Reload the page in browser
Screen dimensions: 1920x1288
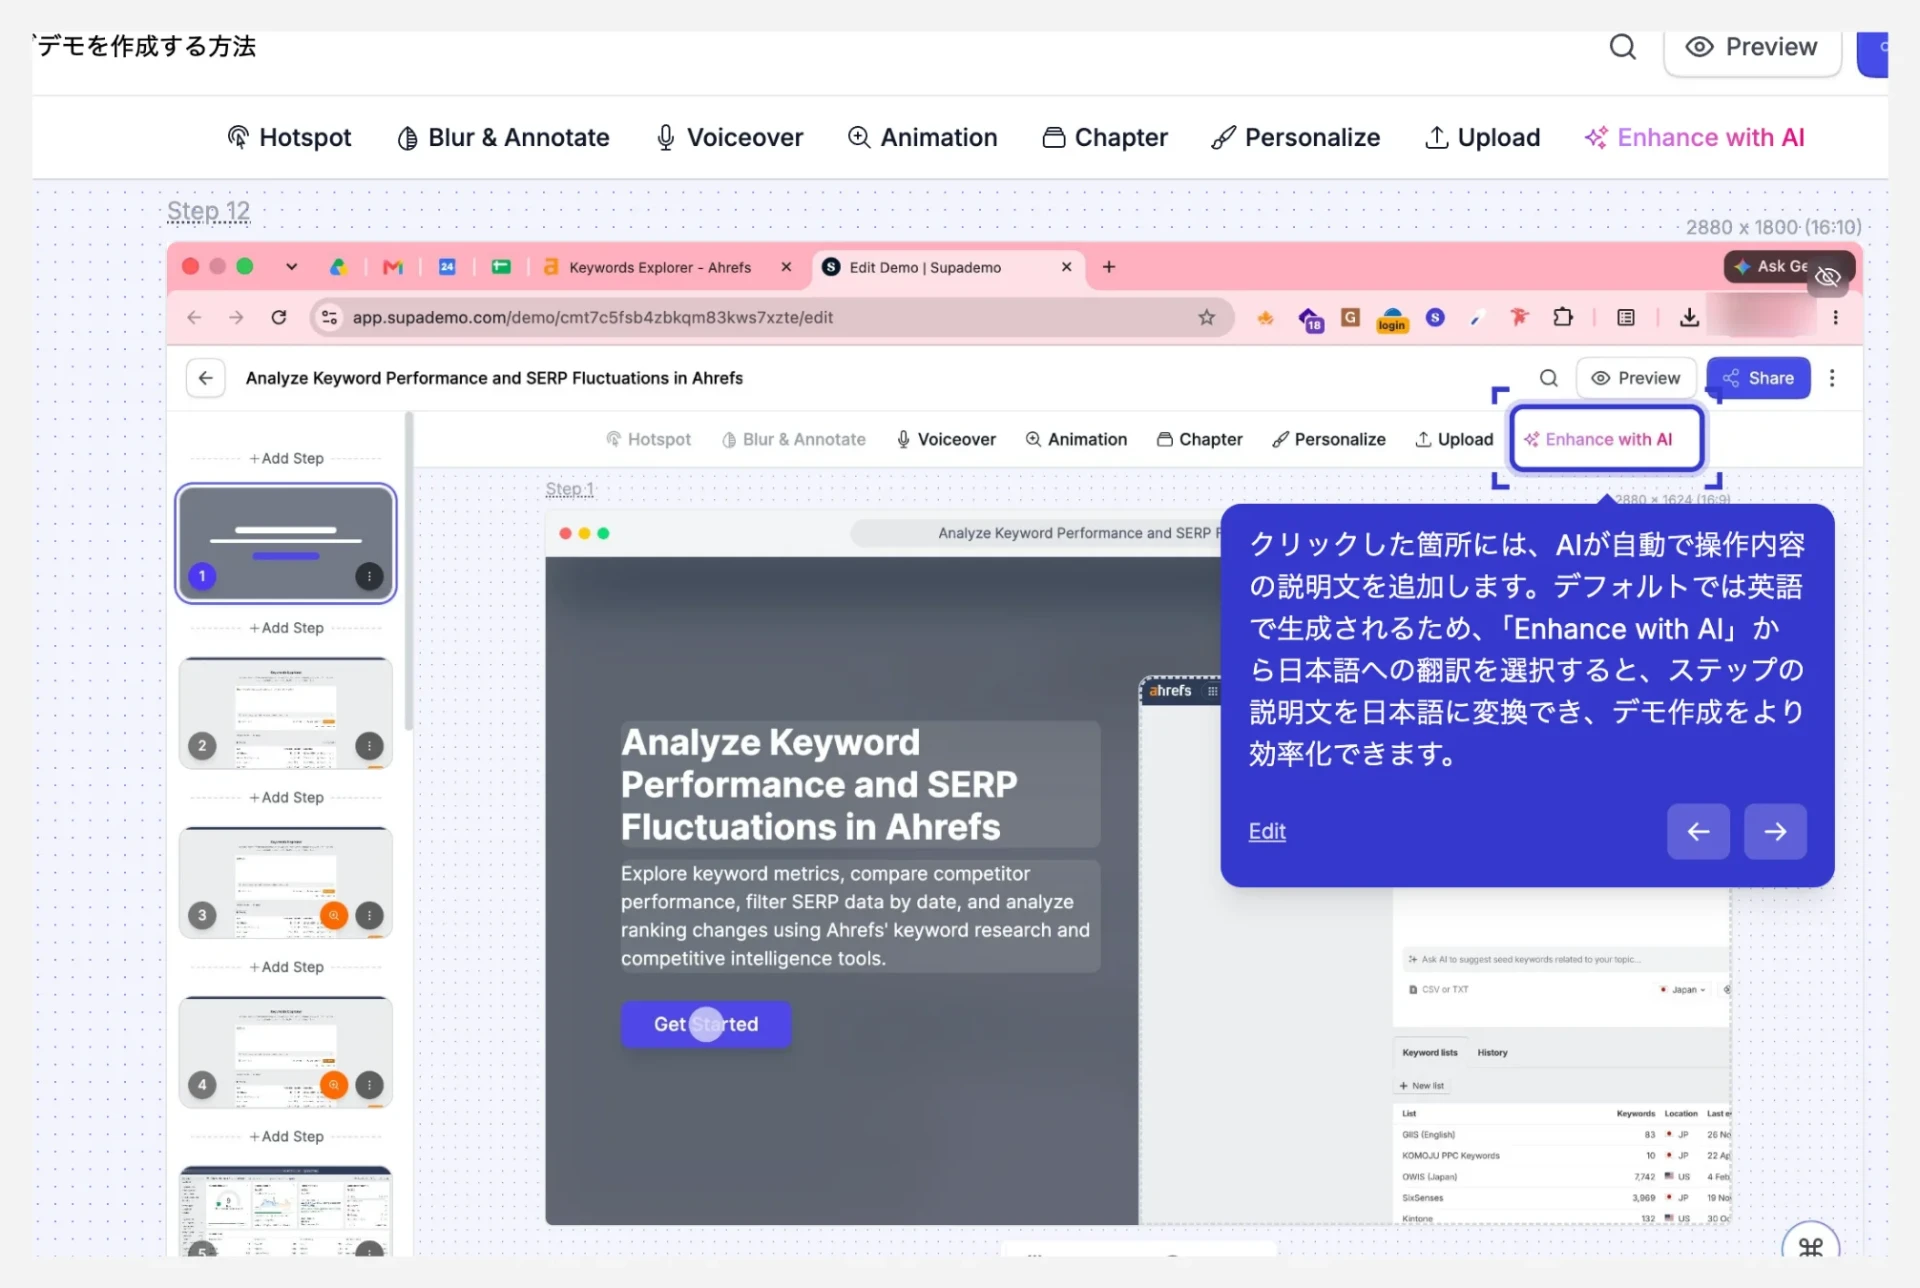[x=279, y=317]
